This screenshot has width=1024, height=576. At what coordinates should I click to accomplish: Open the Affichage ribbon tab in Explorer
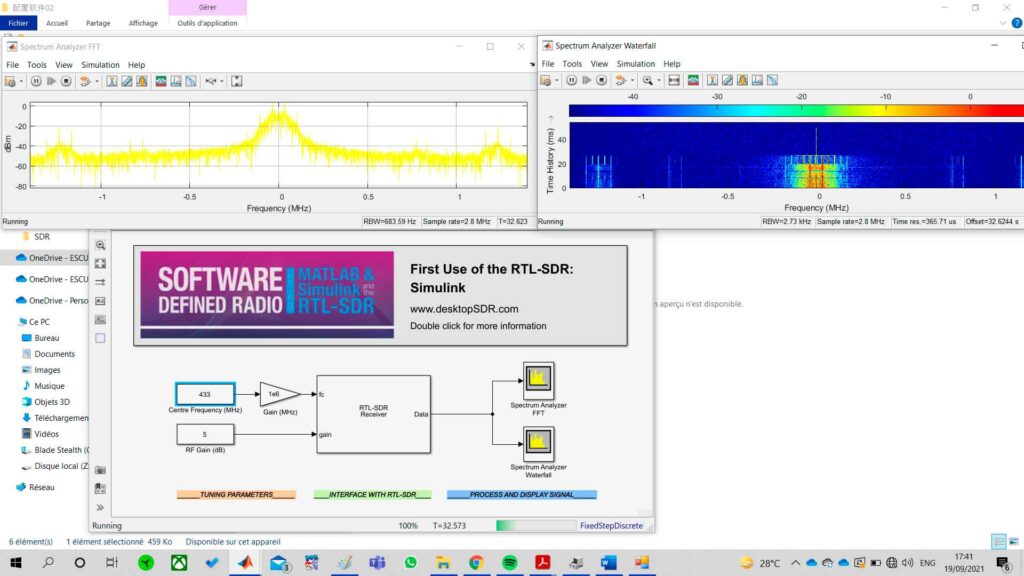(143, 23)
